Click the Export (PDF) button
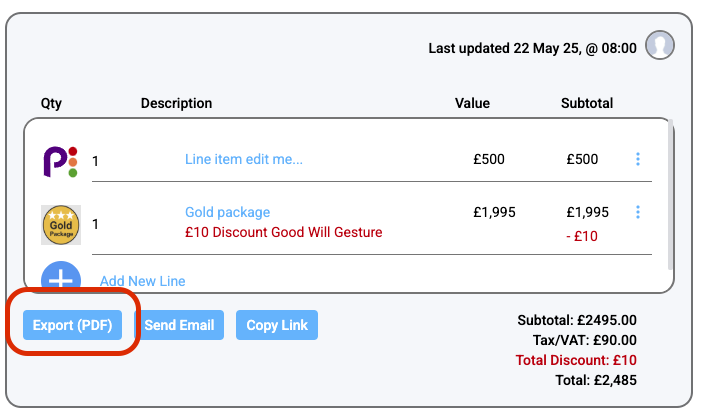707x419 pixels. [x=72, y=325]
